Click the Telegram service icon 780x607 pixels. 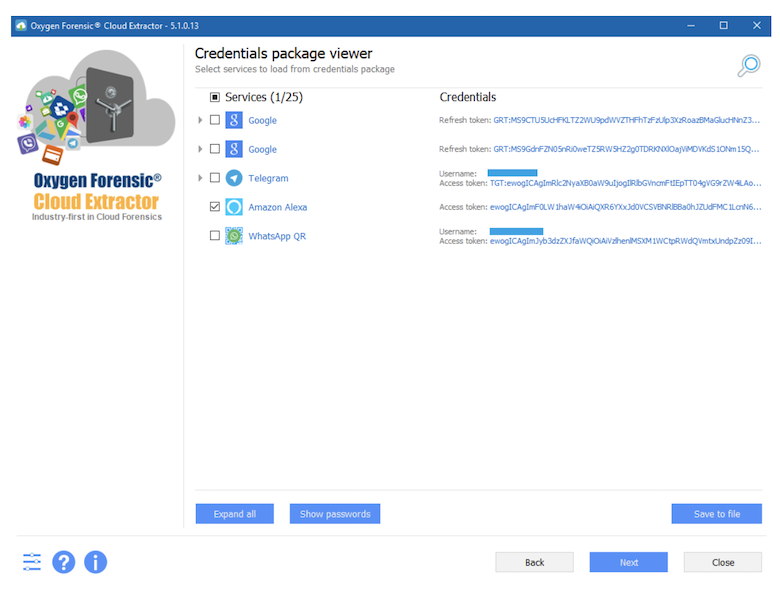[x=234, y=178]
